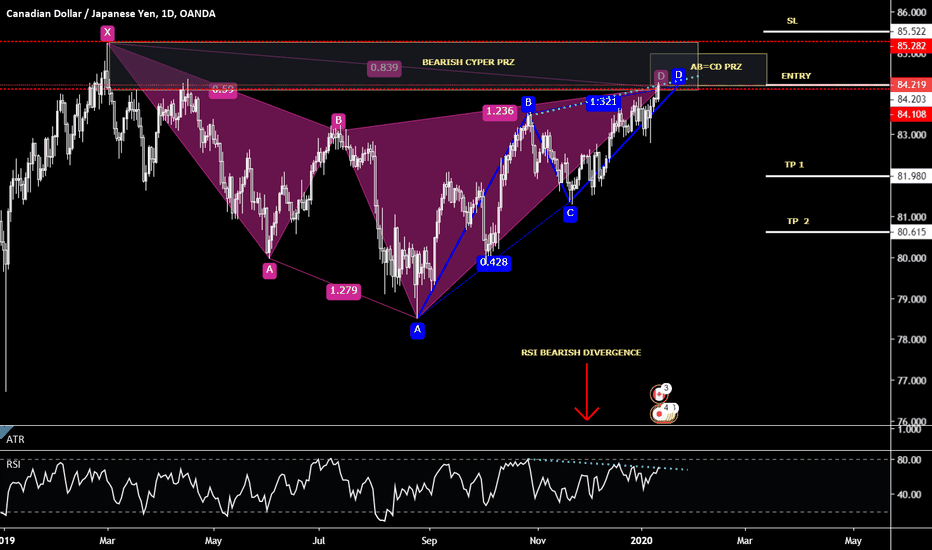932x550 pixels.
Task: Open the RSI indicator label
Action: pos(15,463)
